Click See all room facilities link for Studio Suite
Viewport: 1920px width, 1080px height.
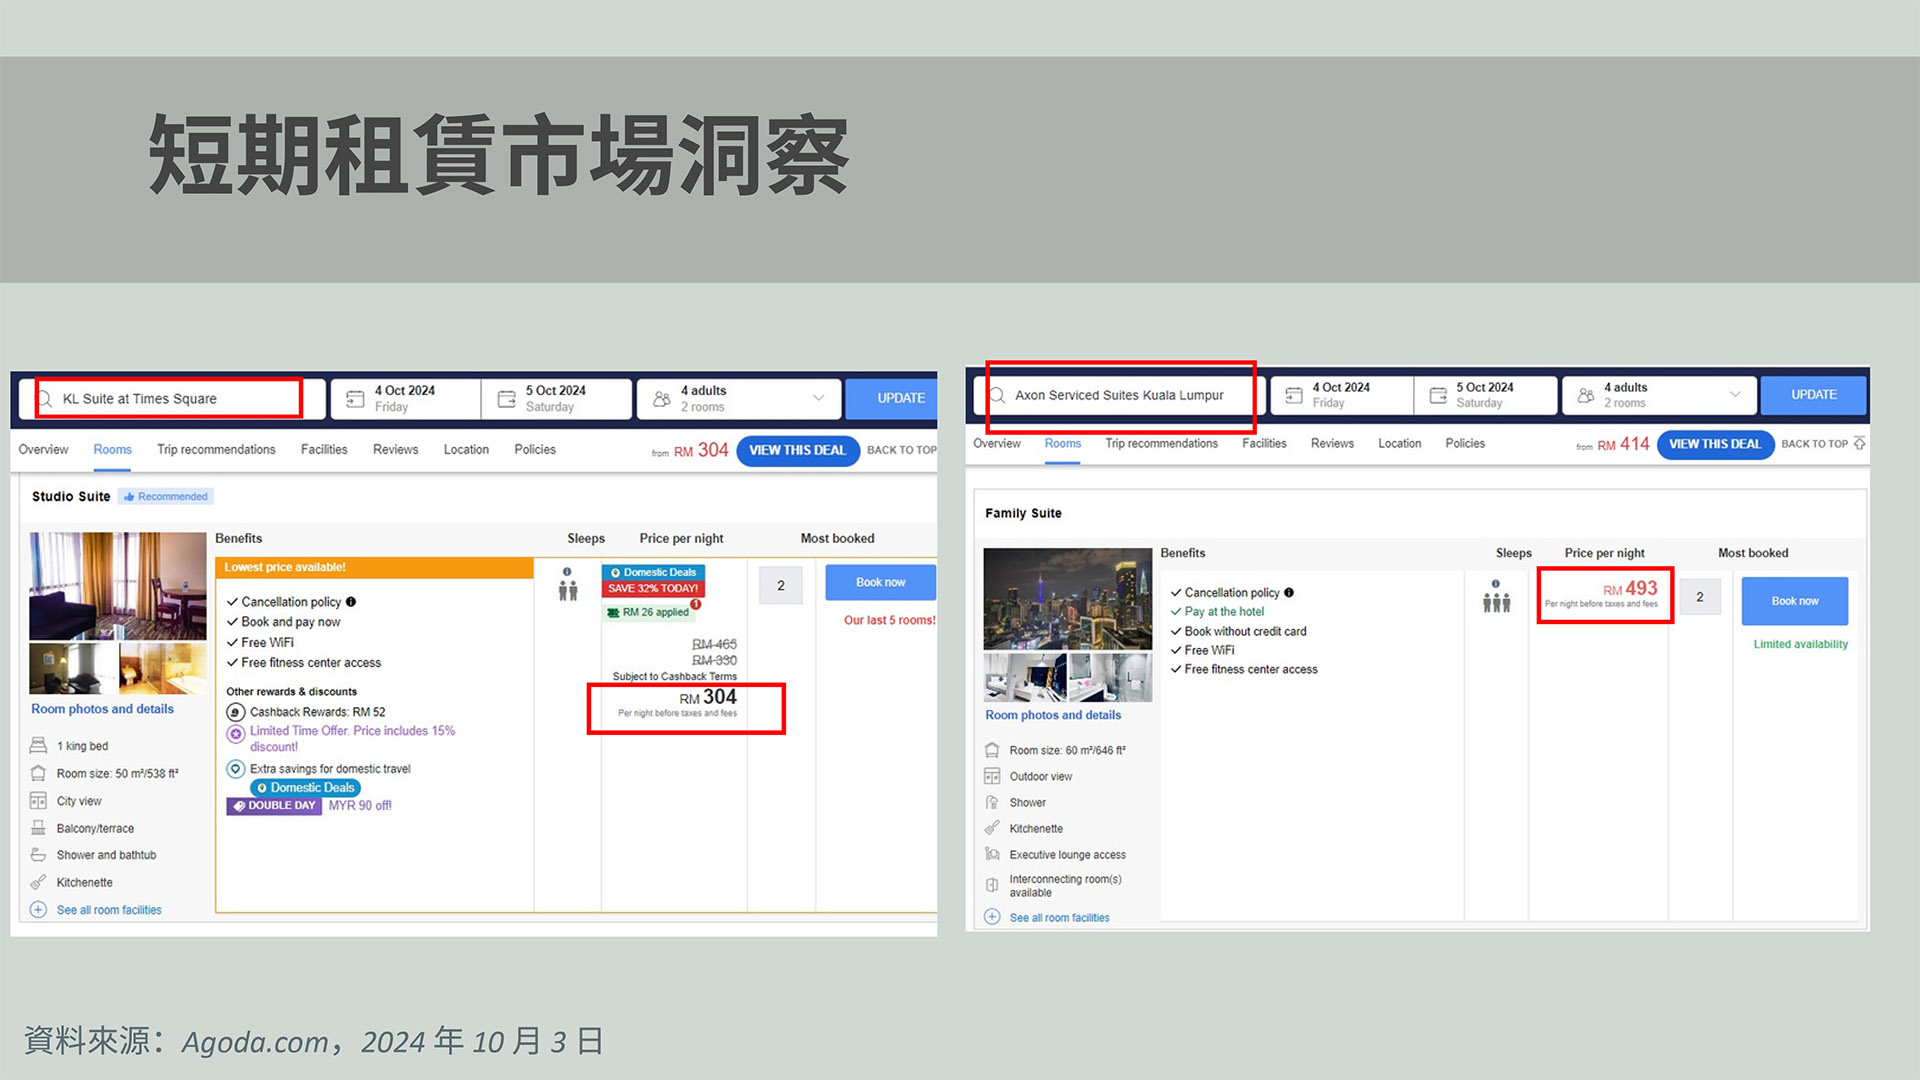pos(109,910)
